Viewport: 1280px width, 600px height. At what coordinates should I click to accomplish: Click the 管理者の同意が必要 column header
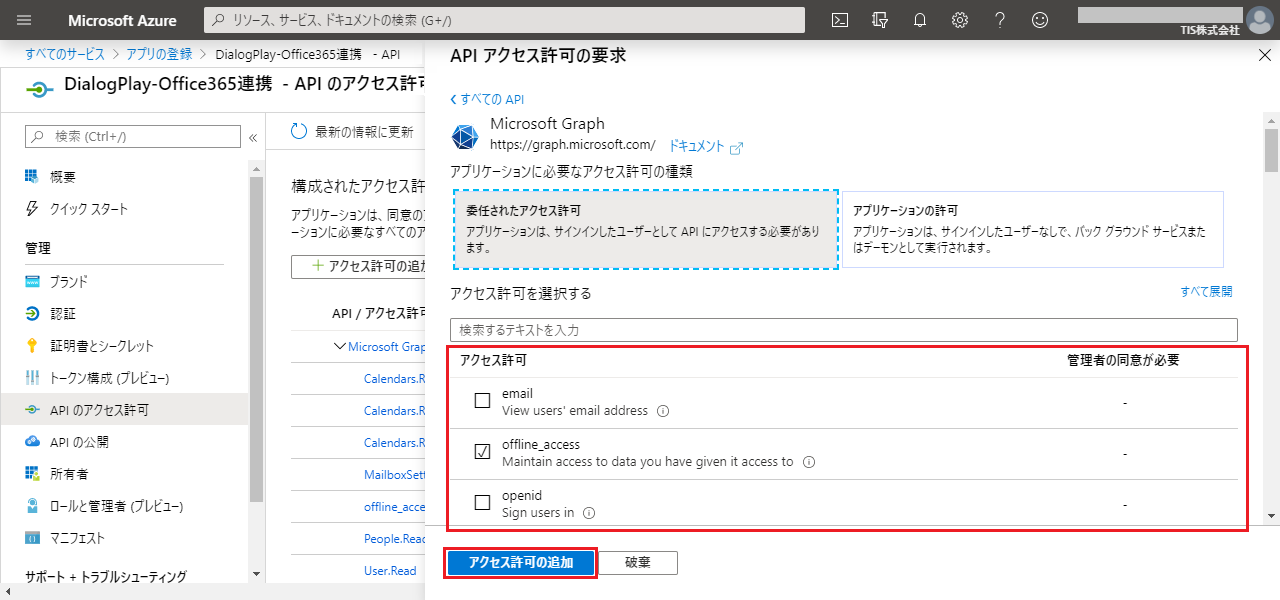point(1123,360)
